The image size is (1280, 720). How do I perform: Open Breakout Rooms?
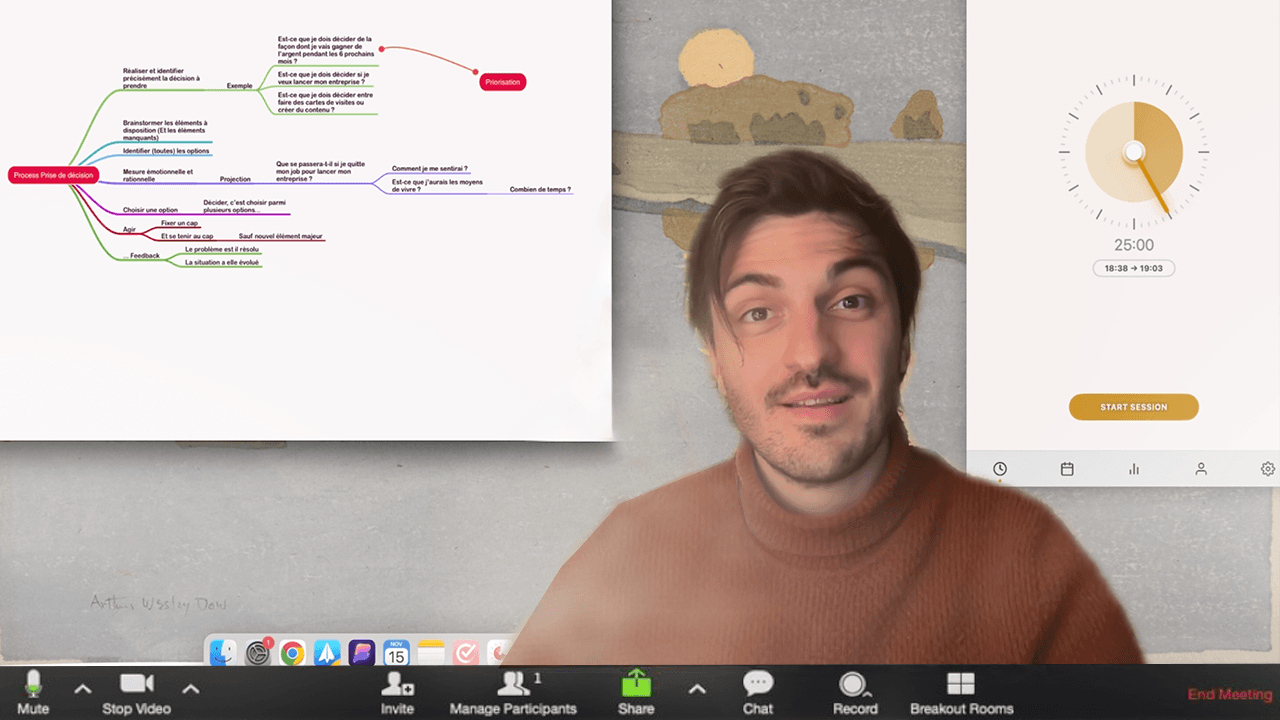click(961, 692)
